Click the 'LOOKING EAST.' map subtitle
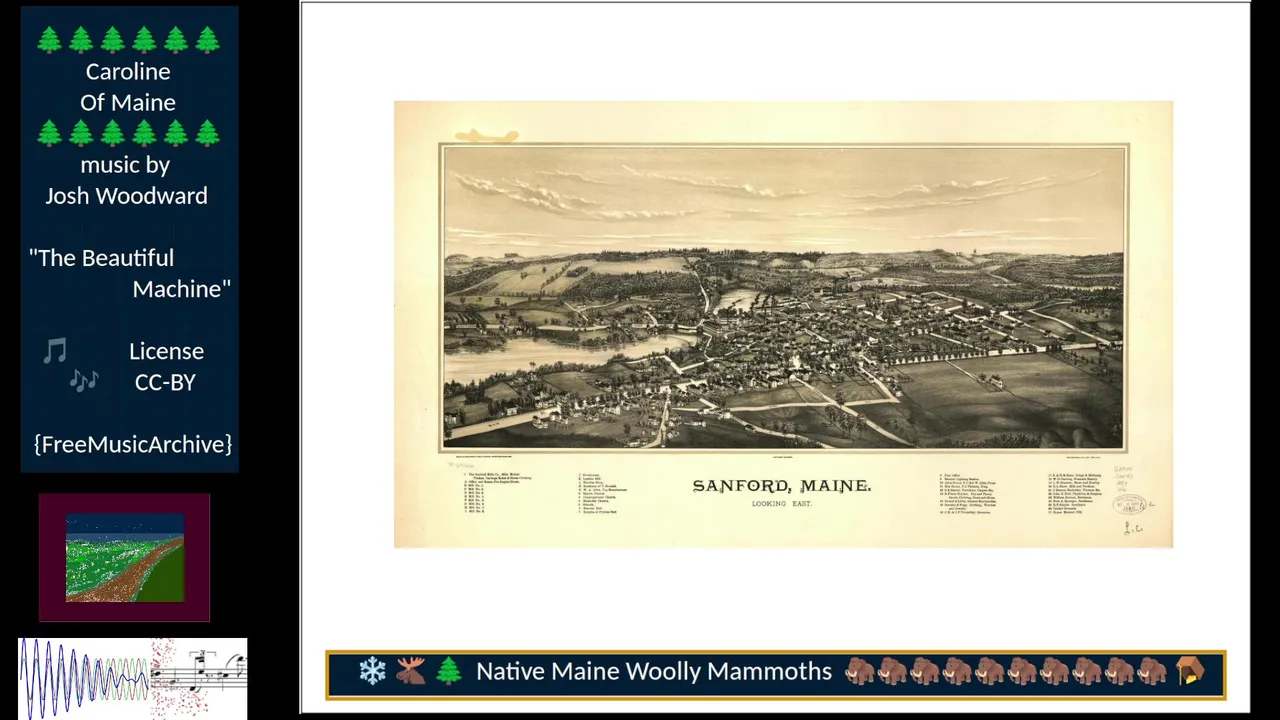Screen dimensions: 1280x720 (782, 504)
